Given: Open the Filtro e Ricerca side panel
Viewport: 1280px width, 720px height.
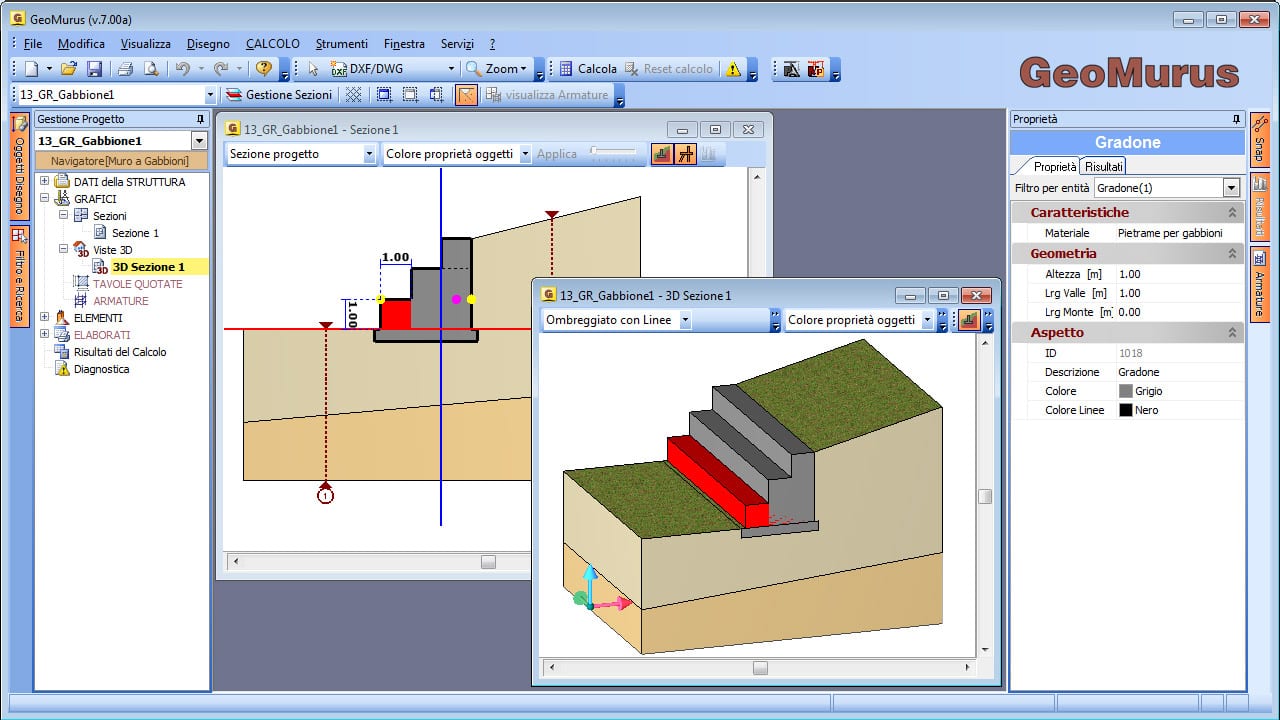Looking at the screenshot, I should pos(19,276).
